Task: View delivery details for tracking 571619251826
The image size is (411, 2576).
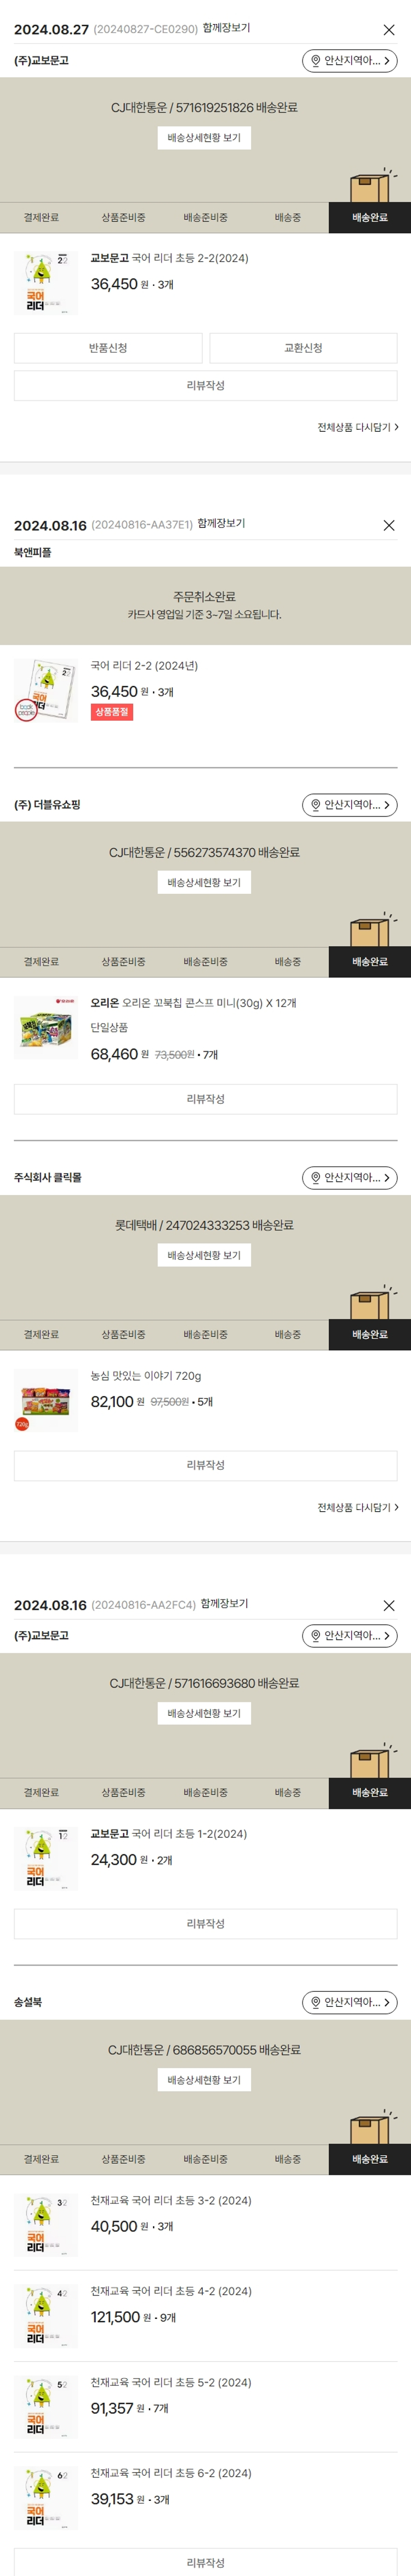Action: click(204, 138)
